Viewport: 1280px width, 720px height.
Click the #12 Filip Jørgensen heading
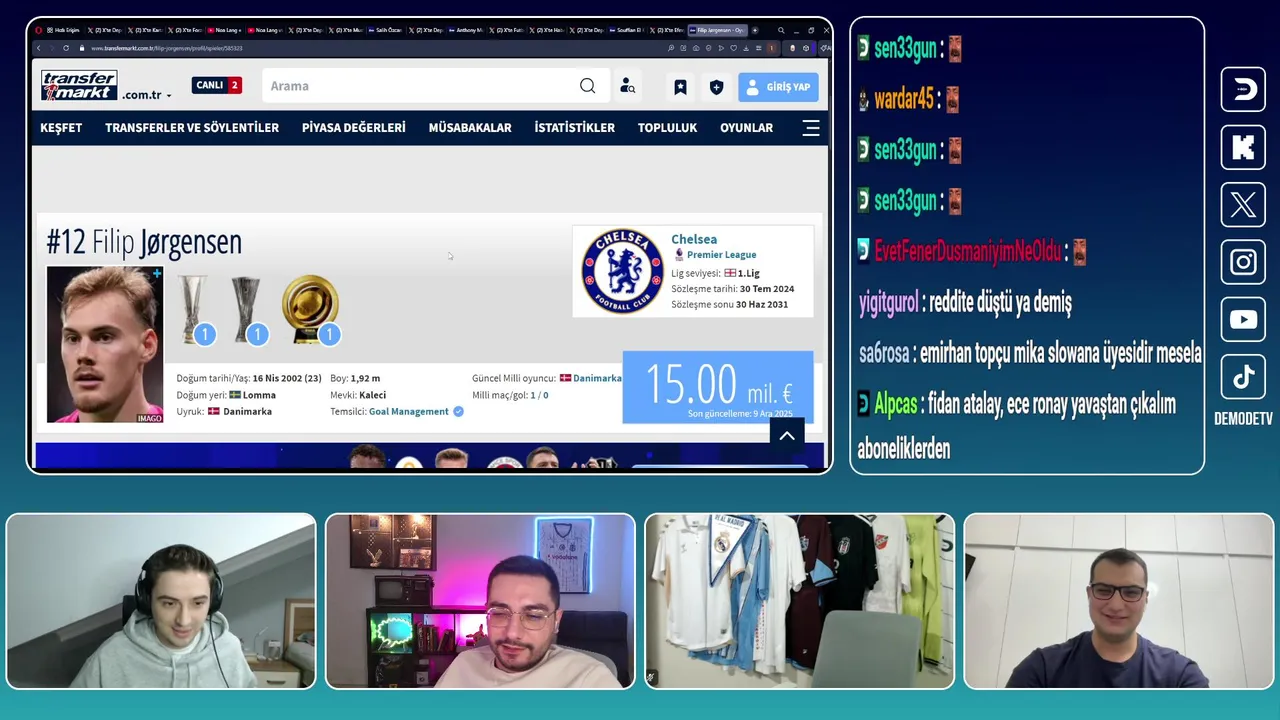(x=144, y=242)
